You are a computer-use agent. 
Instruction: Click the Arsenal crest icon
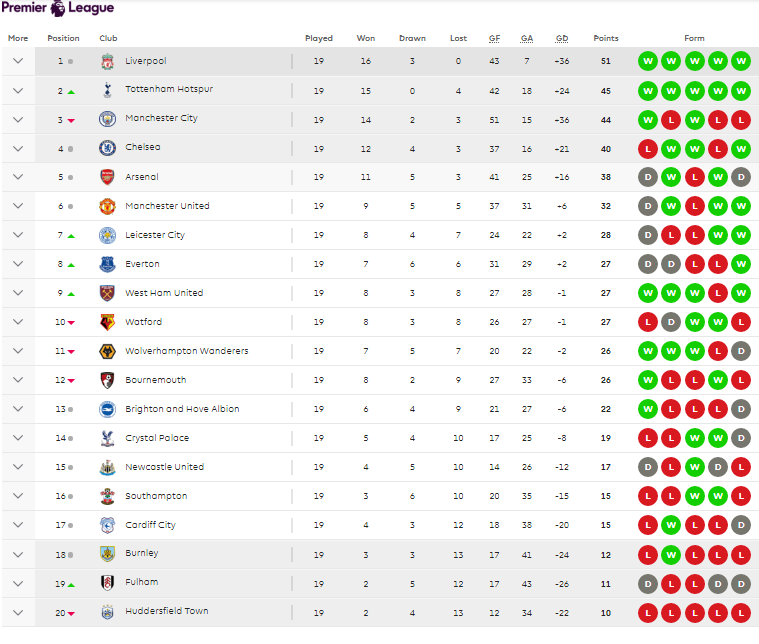click(x=107, y=177)
